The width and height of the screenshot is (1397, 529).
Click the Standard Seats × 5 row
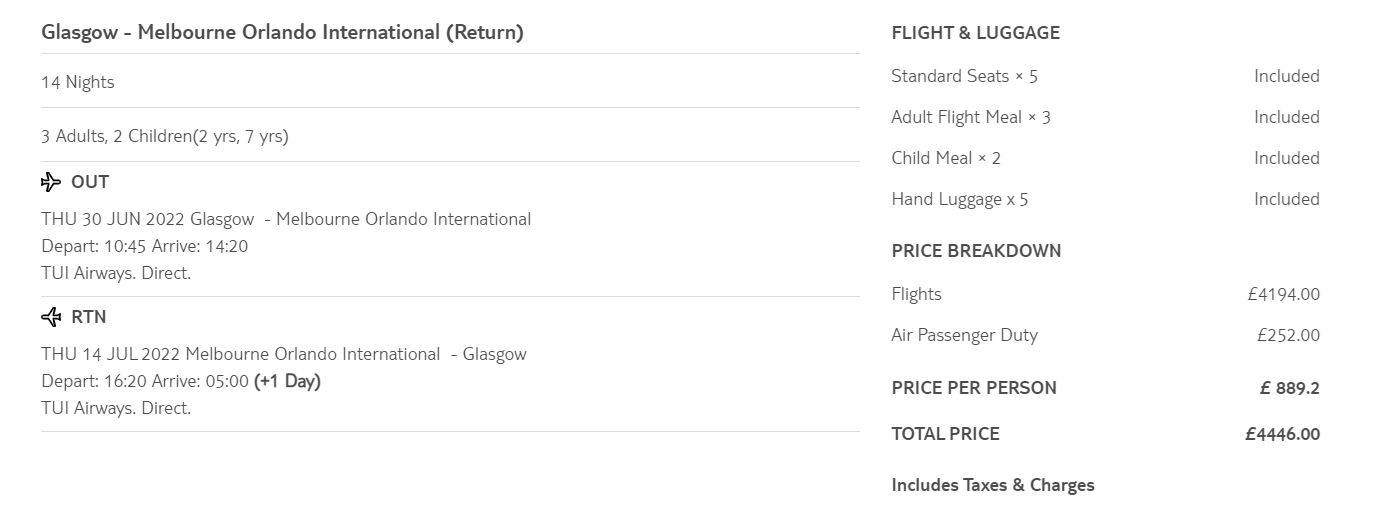(x=964, y=76)
